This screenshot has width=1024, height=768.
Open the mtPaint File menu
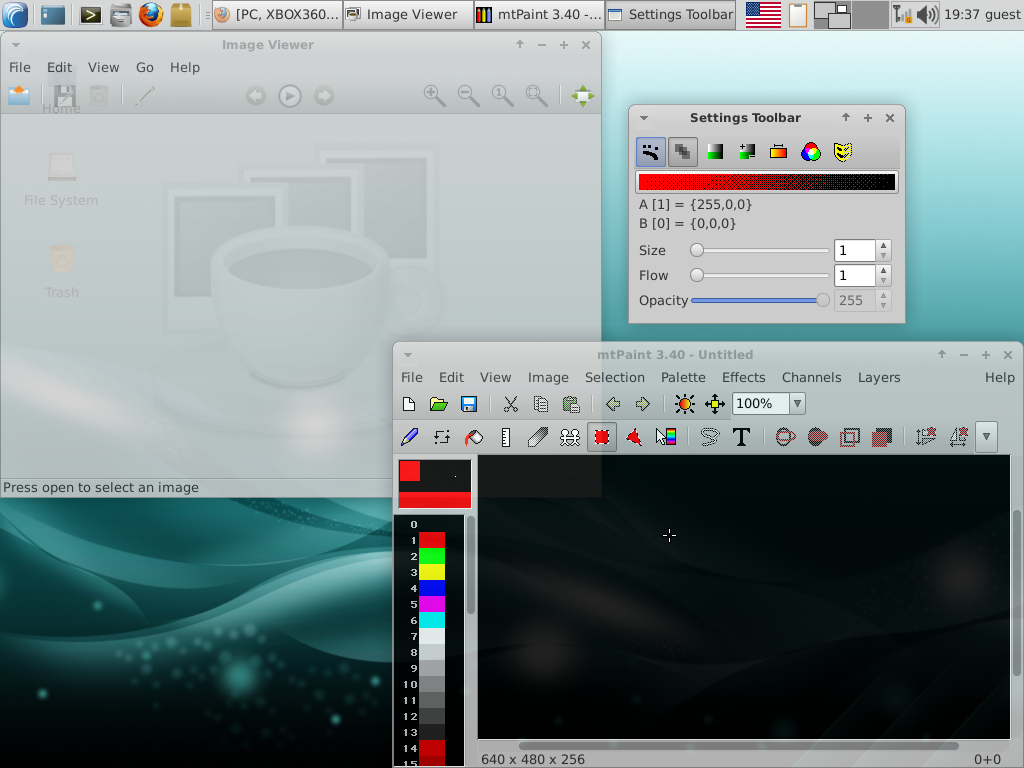point(411,377)
